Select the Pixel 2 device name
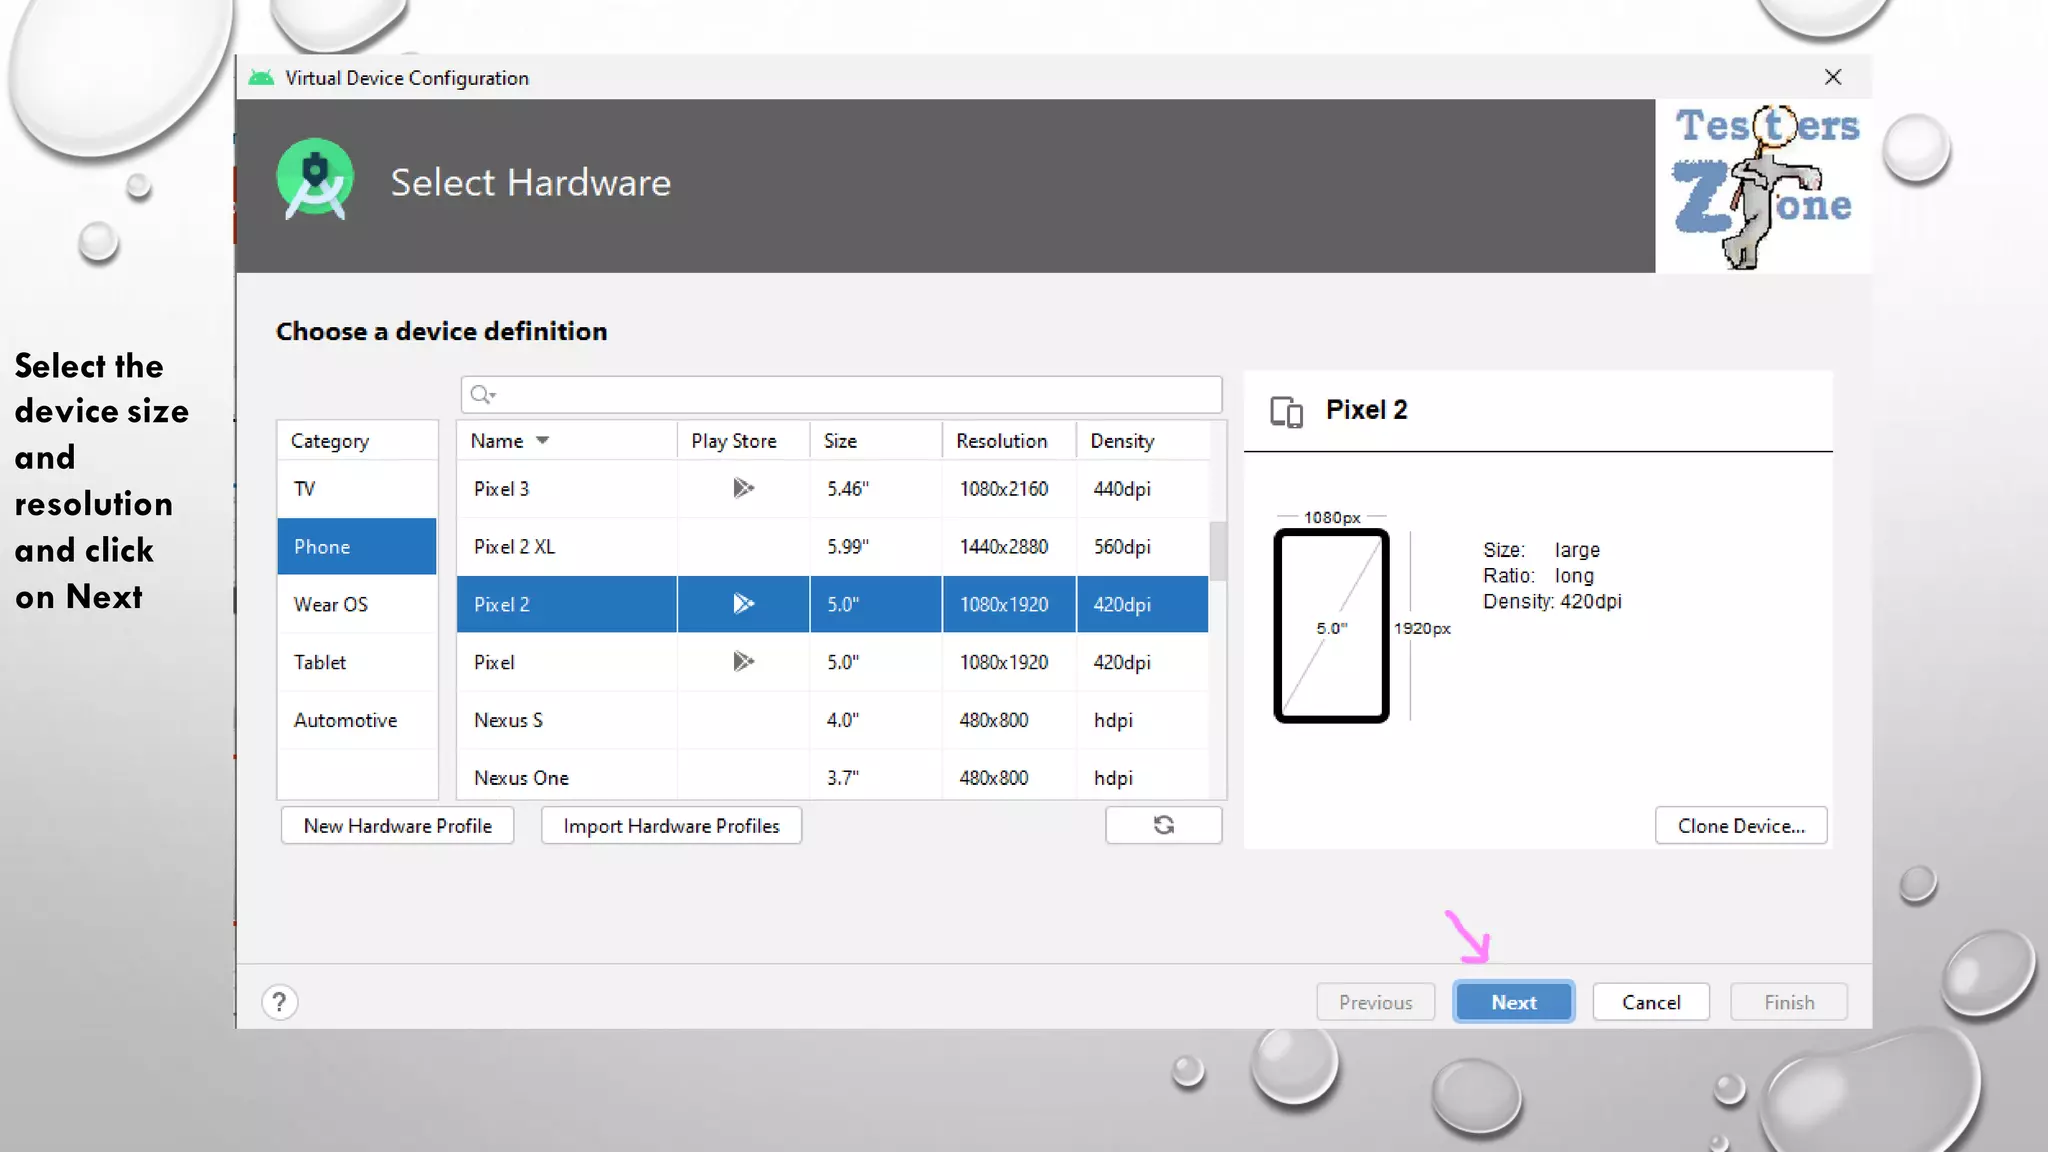 pos(502,604)
